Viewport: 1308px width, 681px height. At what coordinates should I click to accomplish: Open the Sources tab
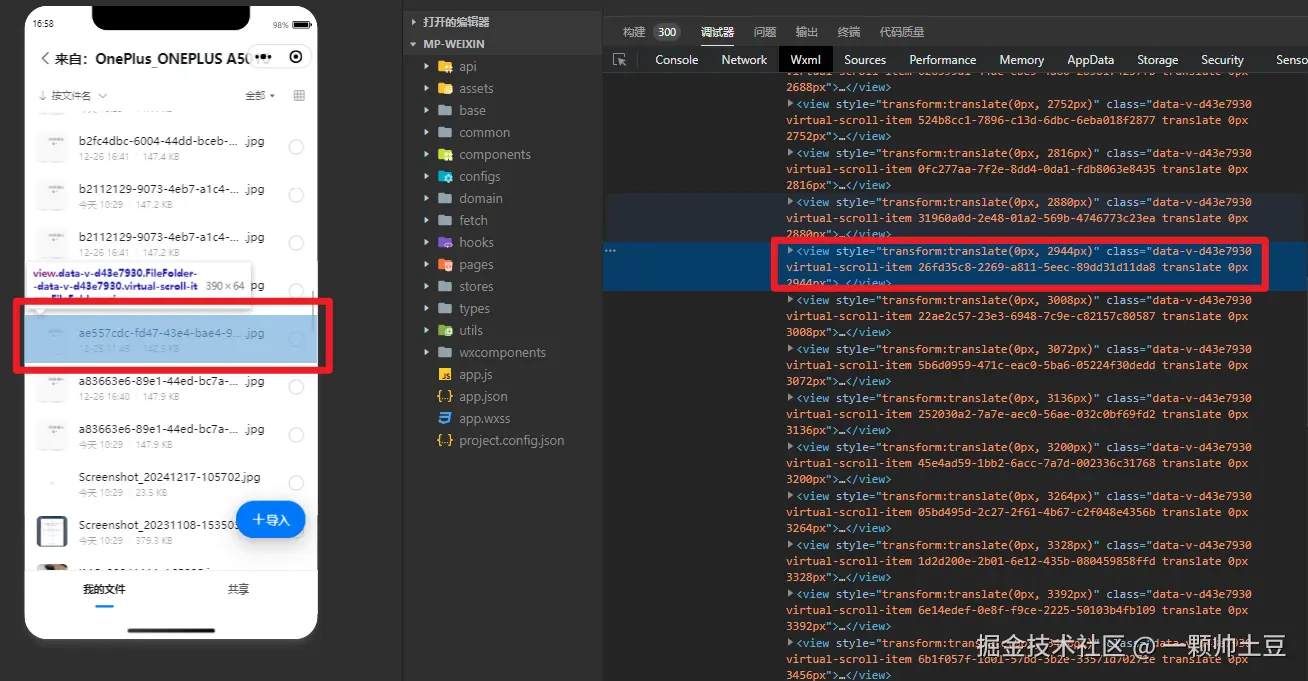865,60
